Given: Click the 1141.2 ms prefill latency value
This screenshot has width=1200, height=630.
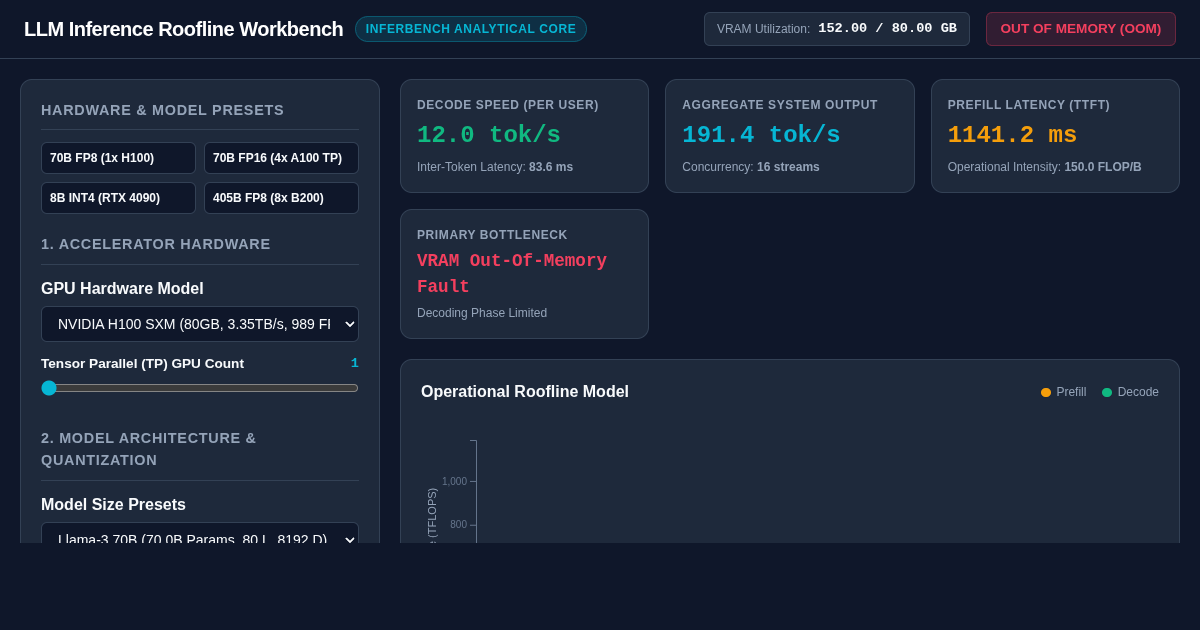Looking at the screenshot, I should 1012,135.
